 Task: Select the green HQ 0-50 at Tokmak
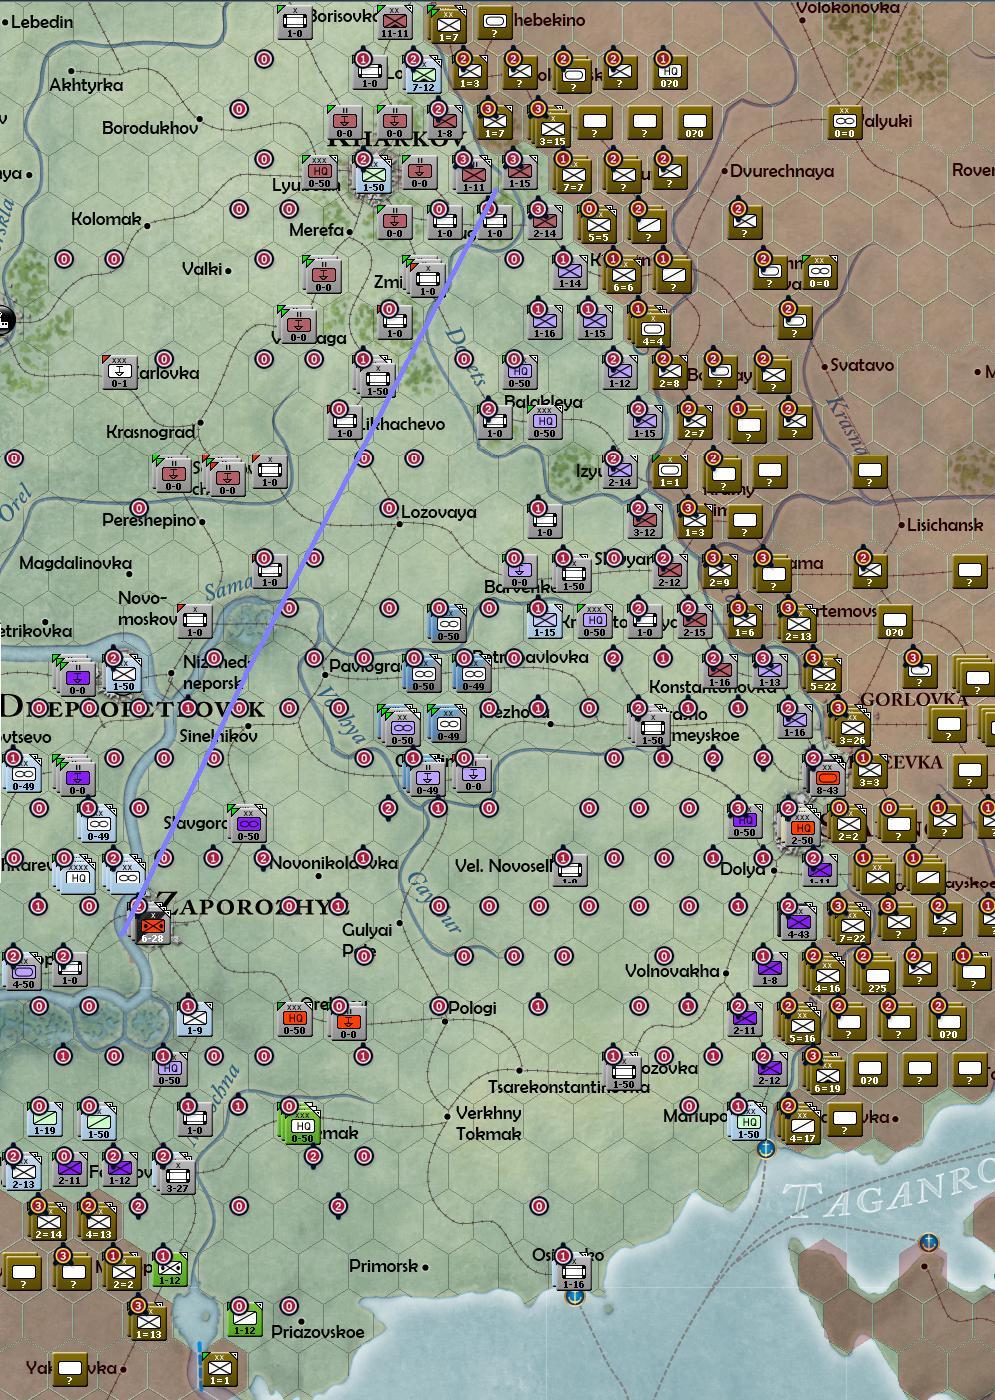point(302,1126)
